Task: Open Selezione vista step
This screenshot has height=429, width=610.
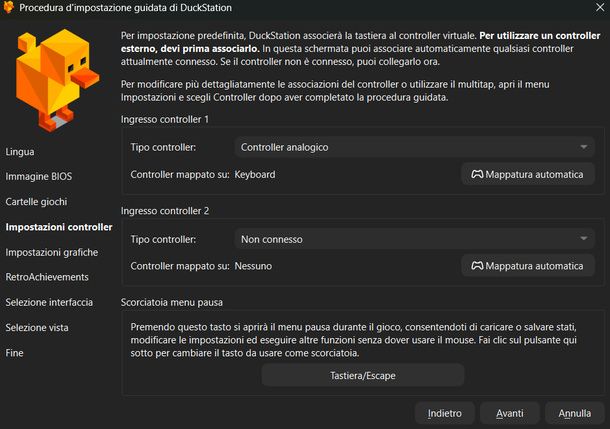Action: [37, 327]
